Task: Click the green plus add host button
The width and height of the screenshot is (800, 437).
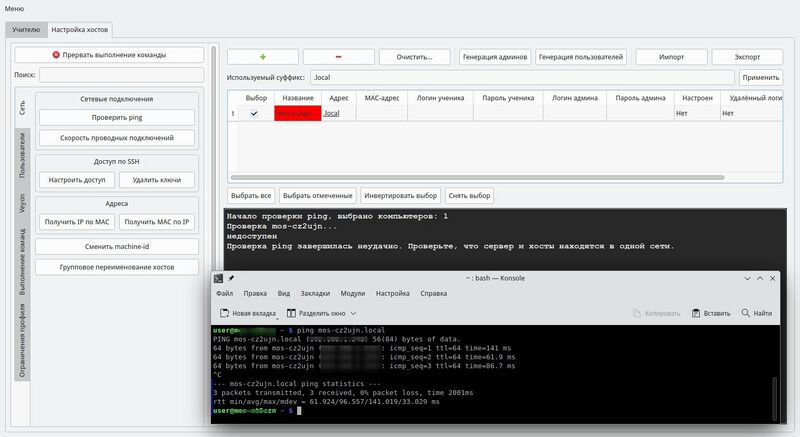Action: coord(262,57)
